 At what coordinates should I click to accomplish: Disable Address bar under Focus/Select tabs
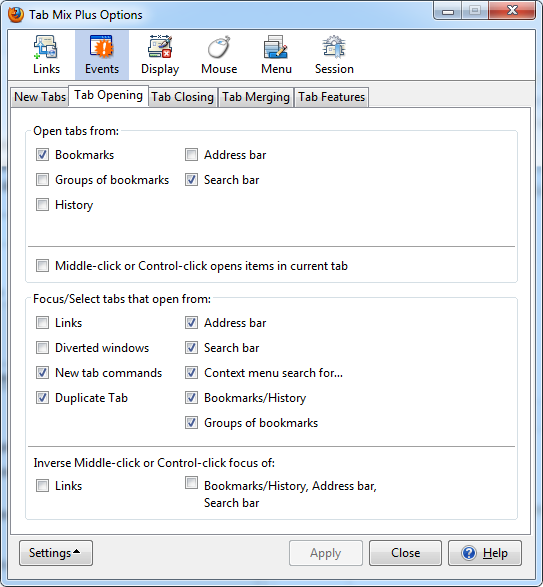click(x=191, y=323)
